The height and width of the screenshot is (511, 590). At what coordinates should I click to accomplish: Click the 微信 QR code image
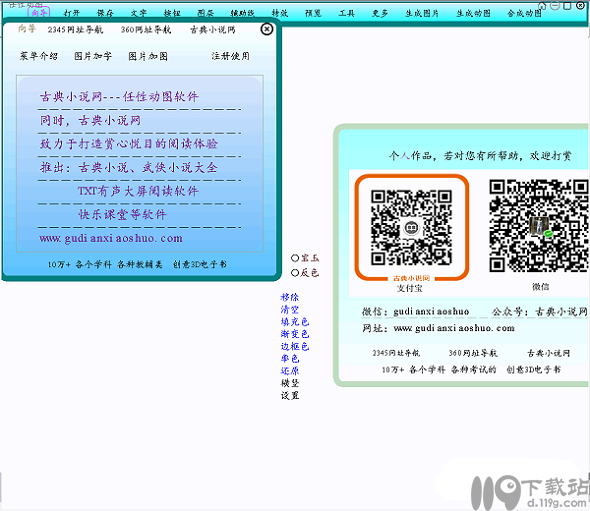pos(539,225)
